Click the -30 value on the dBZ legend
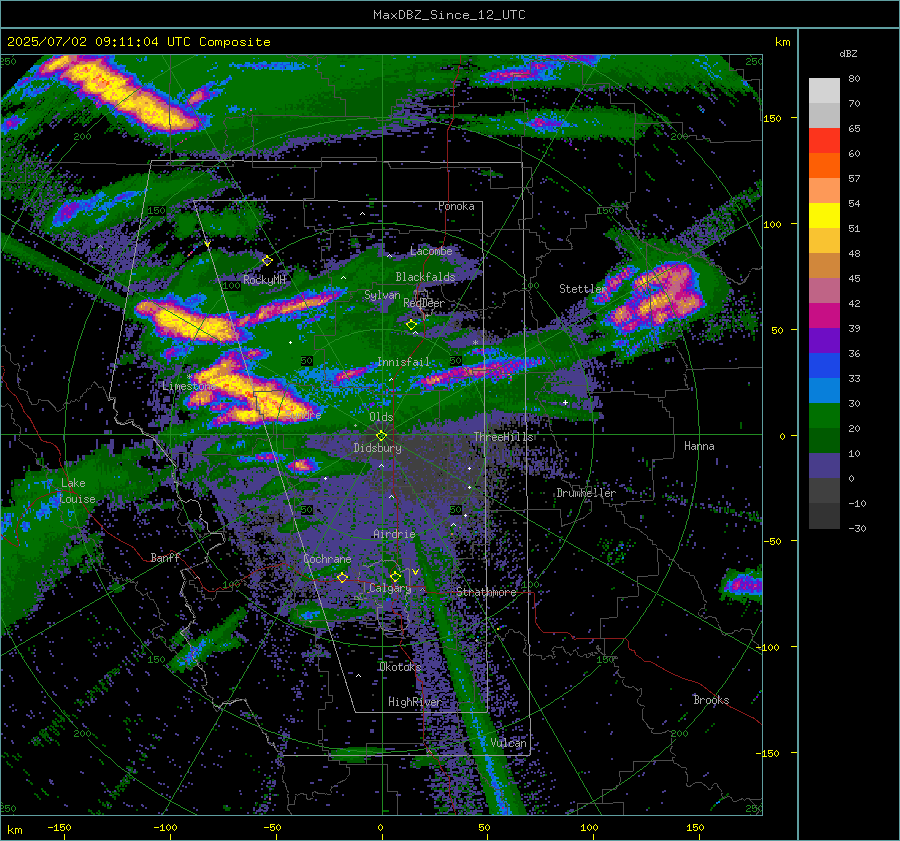 click(857, 528)
